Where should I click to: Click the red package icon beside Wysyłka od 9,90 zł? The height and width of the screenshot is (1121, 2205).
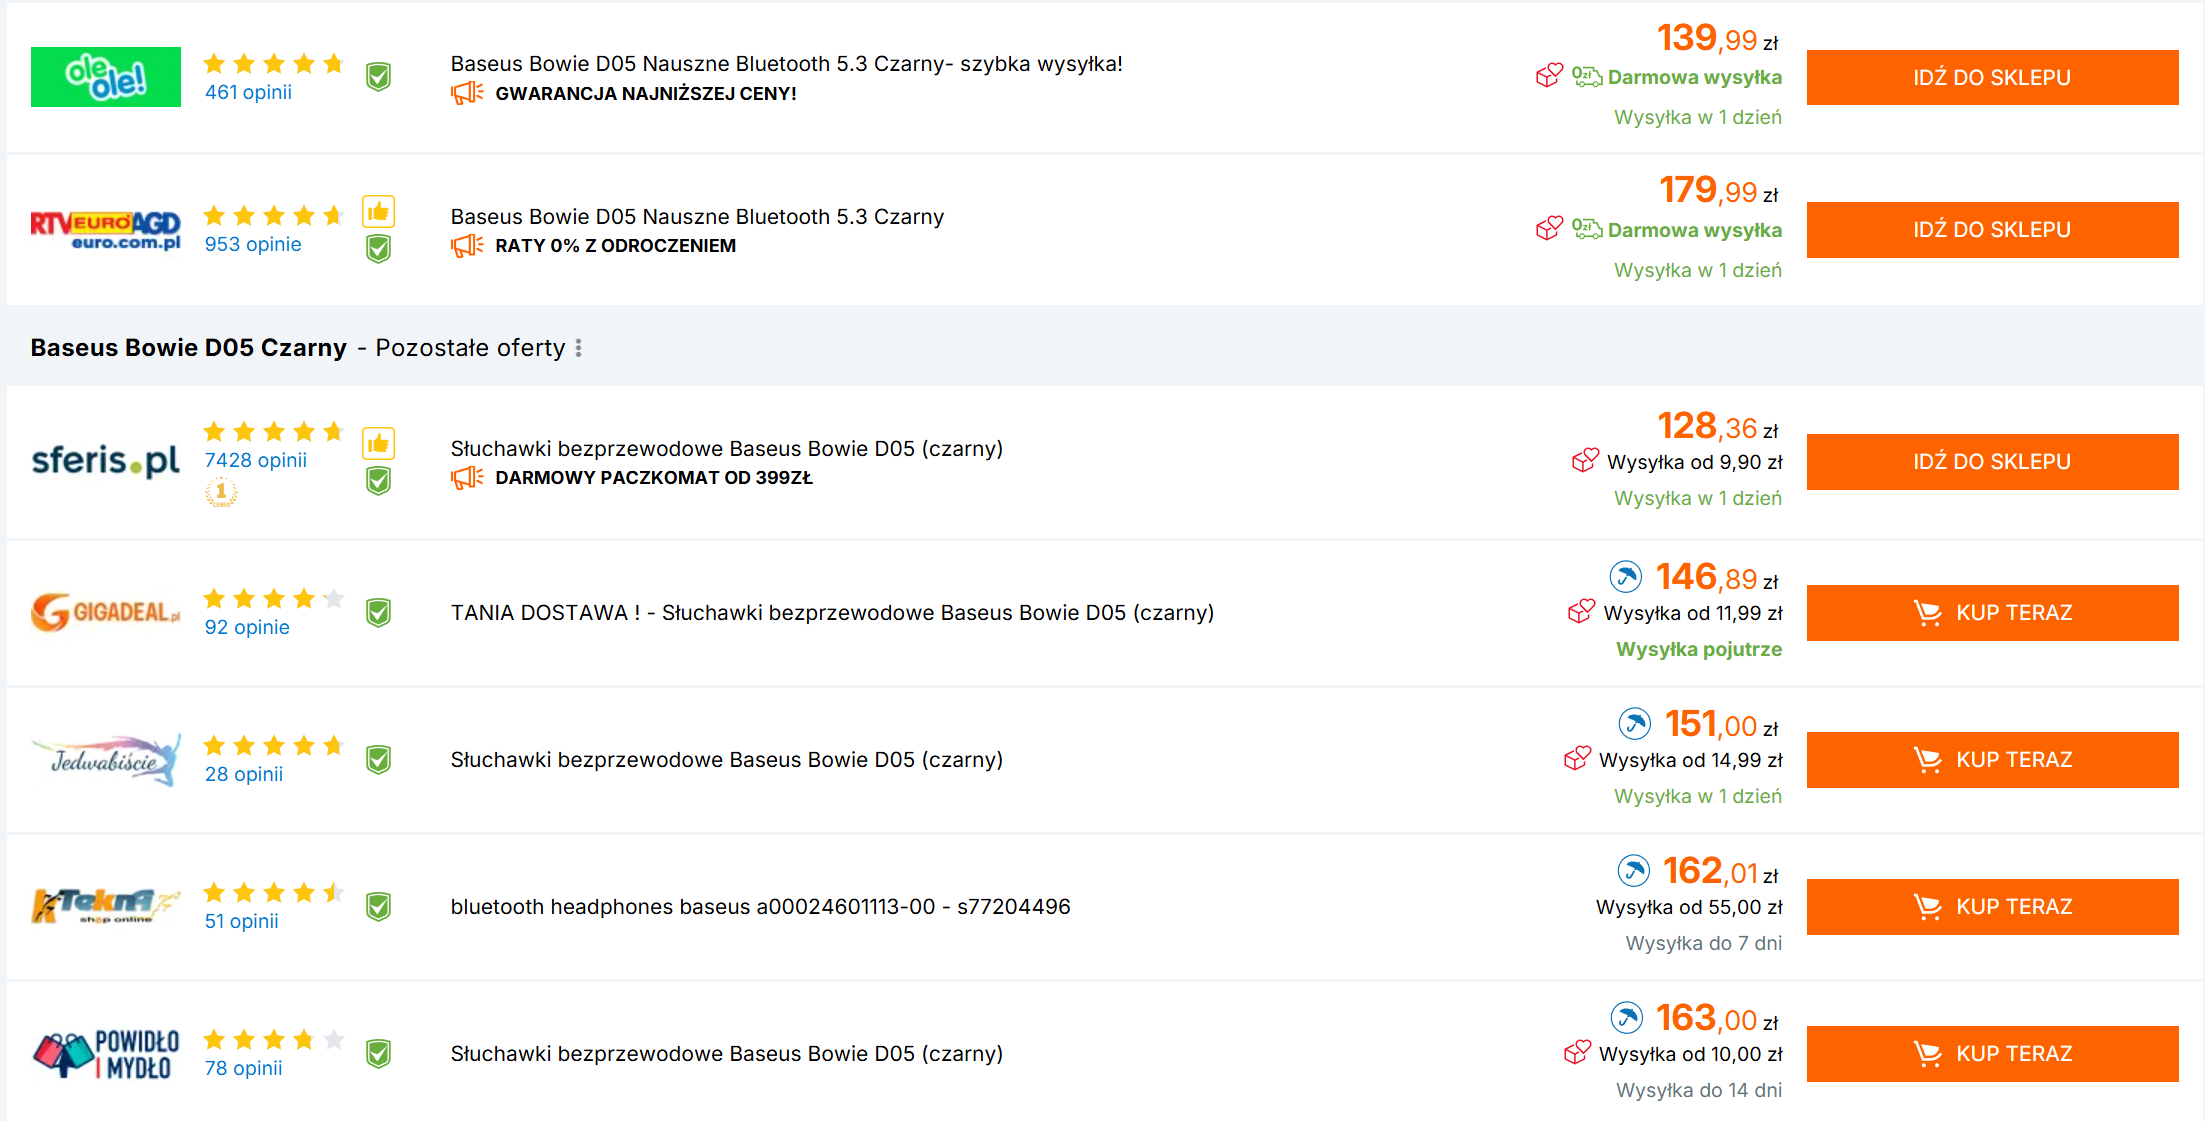point(1585,460)
